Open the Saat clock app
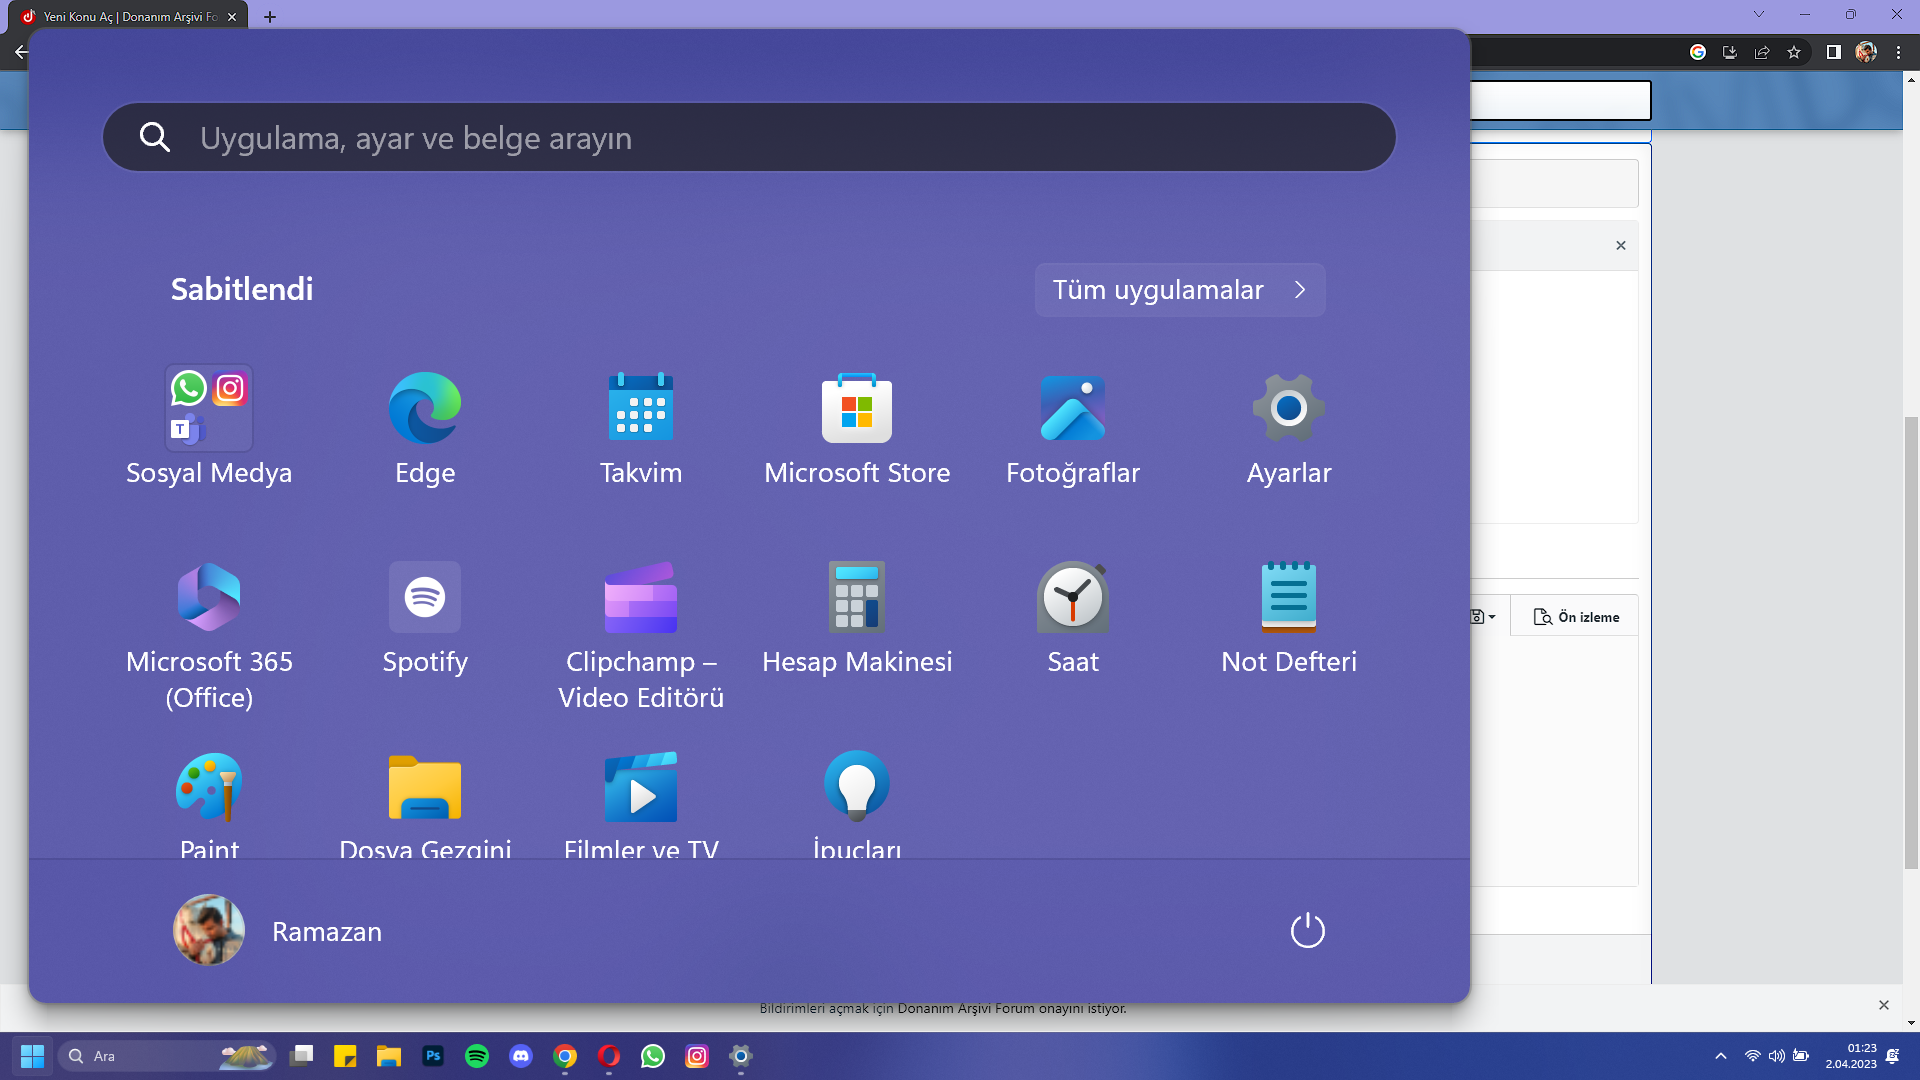Screen dimensions: 1920x1080 point(1073,617)
